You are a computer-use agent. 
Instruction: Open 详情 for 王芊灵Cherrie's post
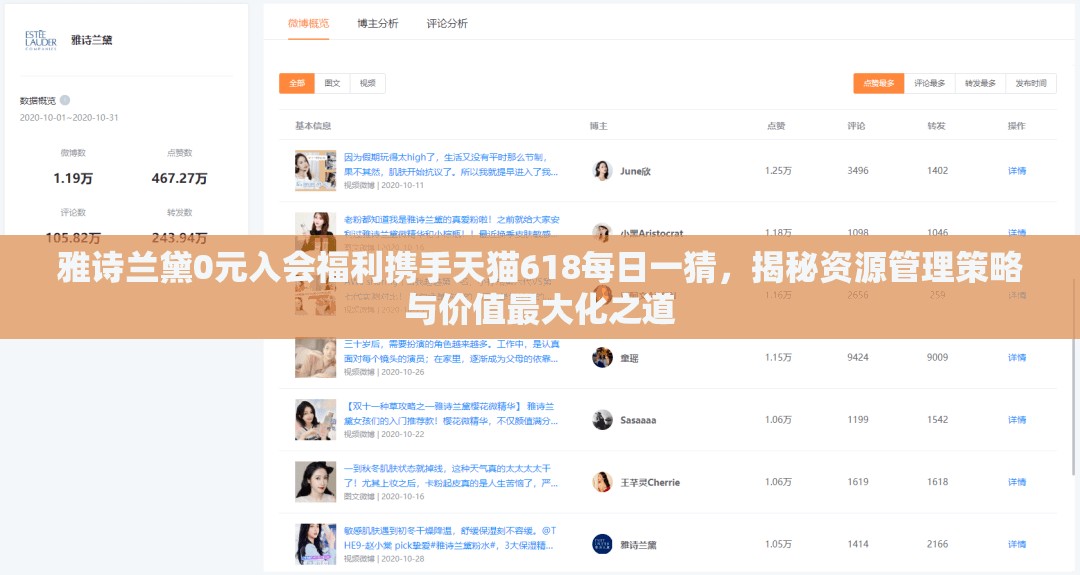pyautogui.click(x=1017, y=482)
